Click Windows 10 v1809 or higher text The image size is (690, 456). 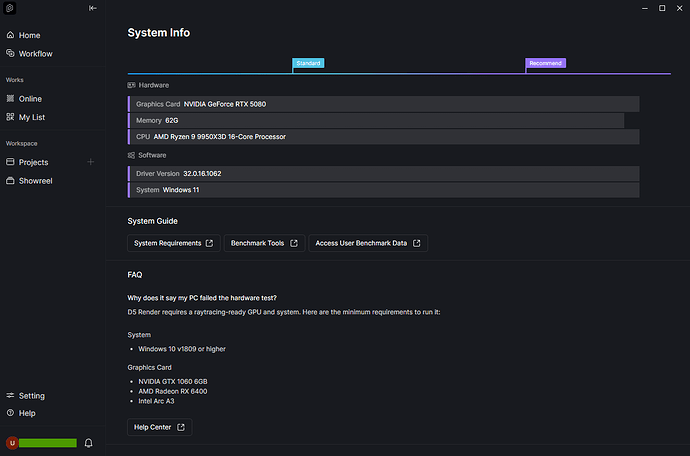[182, 349]
